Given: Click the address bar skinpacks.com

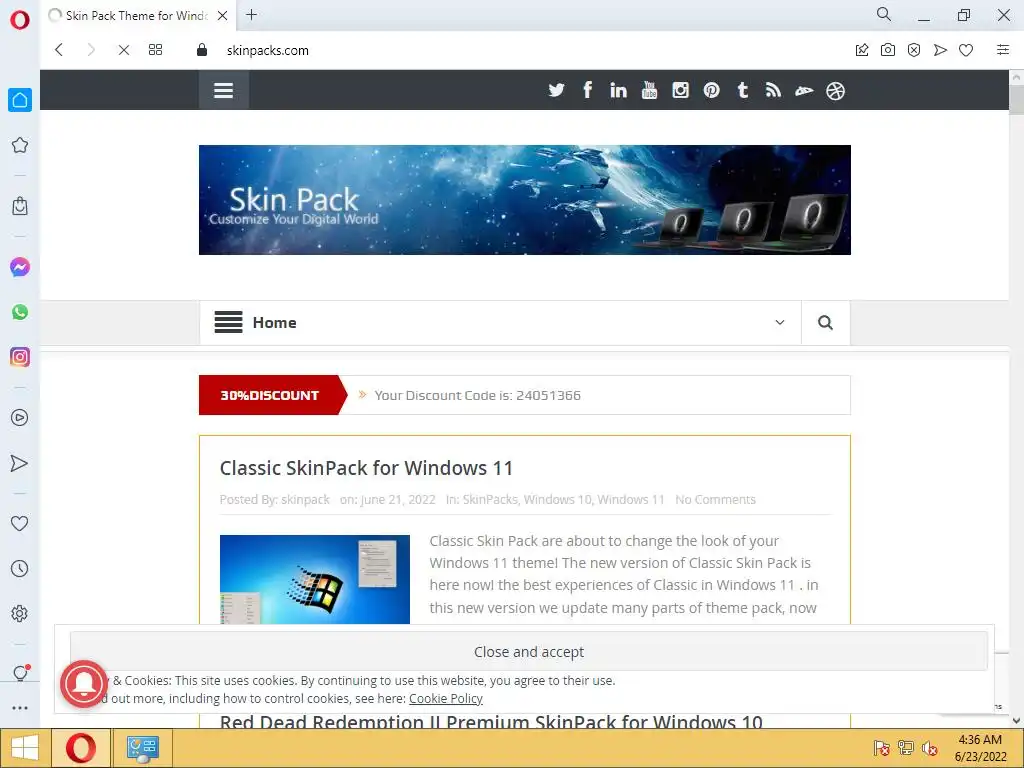Looking at the screenshot, I should point(267,50).
